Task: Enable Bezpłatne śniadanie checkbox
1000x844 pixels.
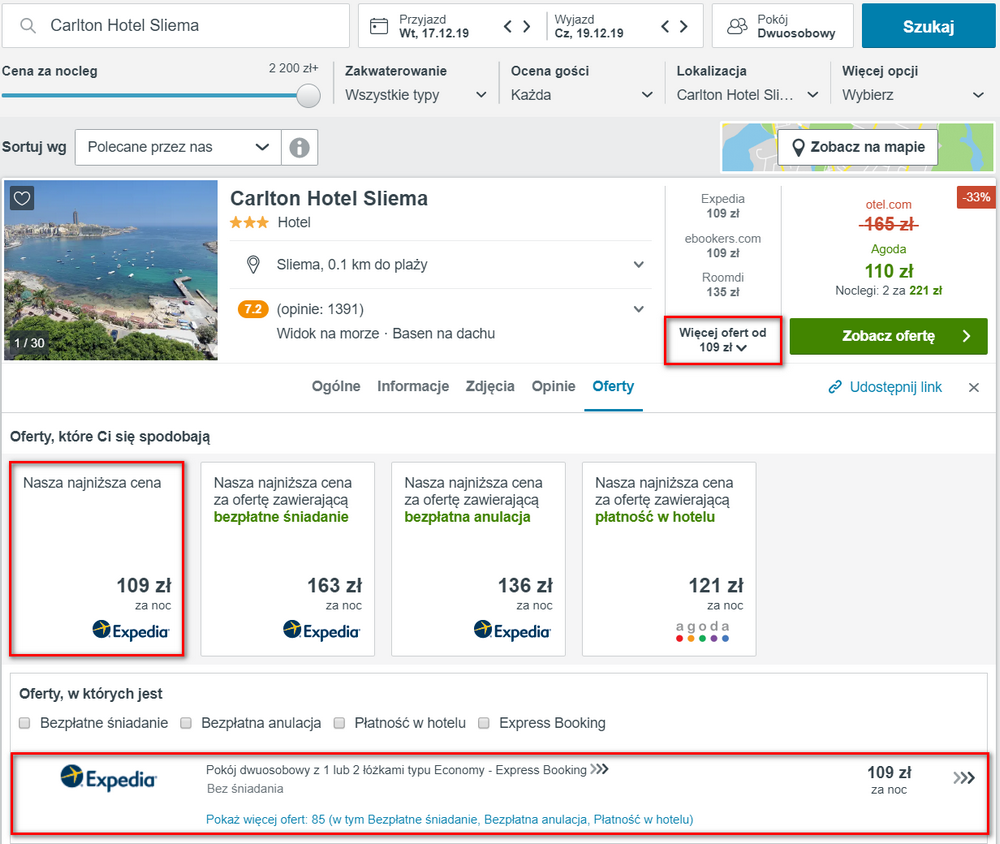Action: click(25, 723)
